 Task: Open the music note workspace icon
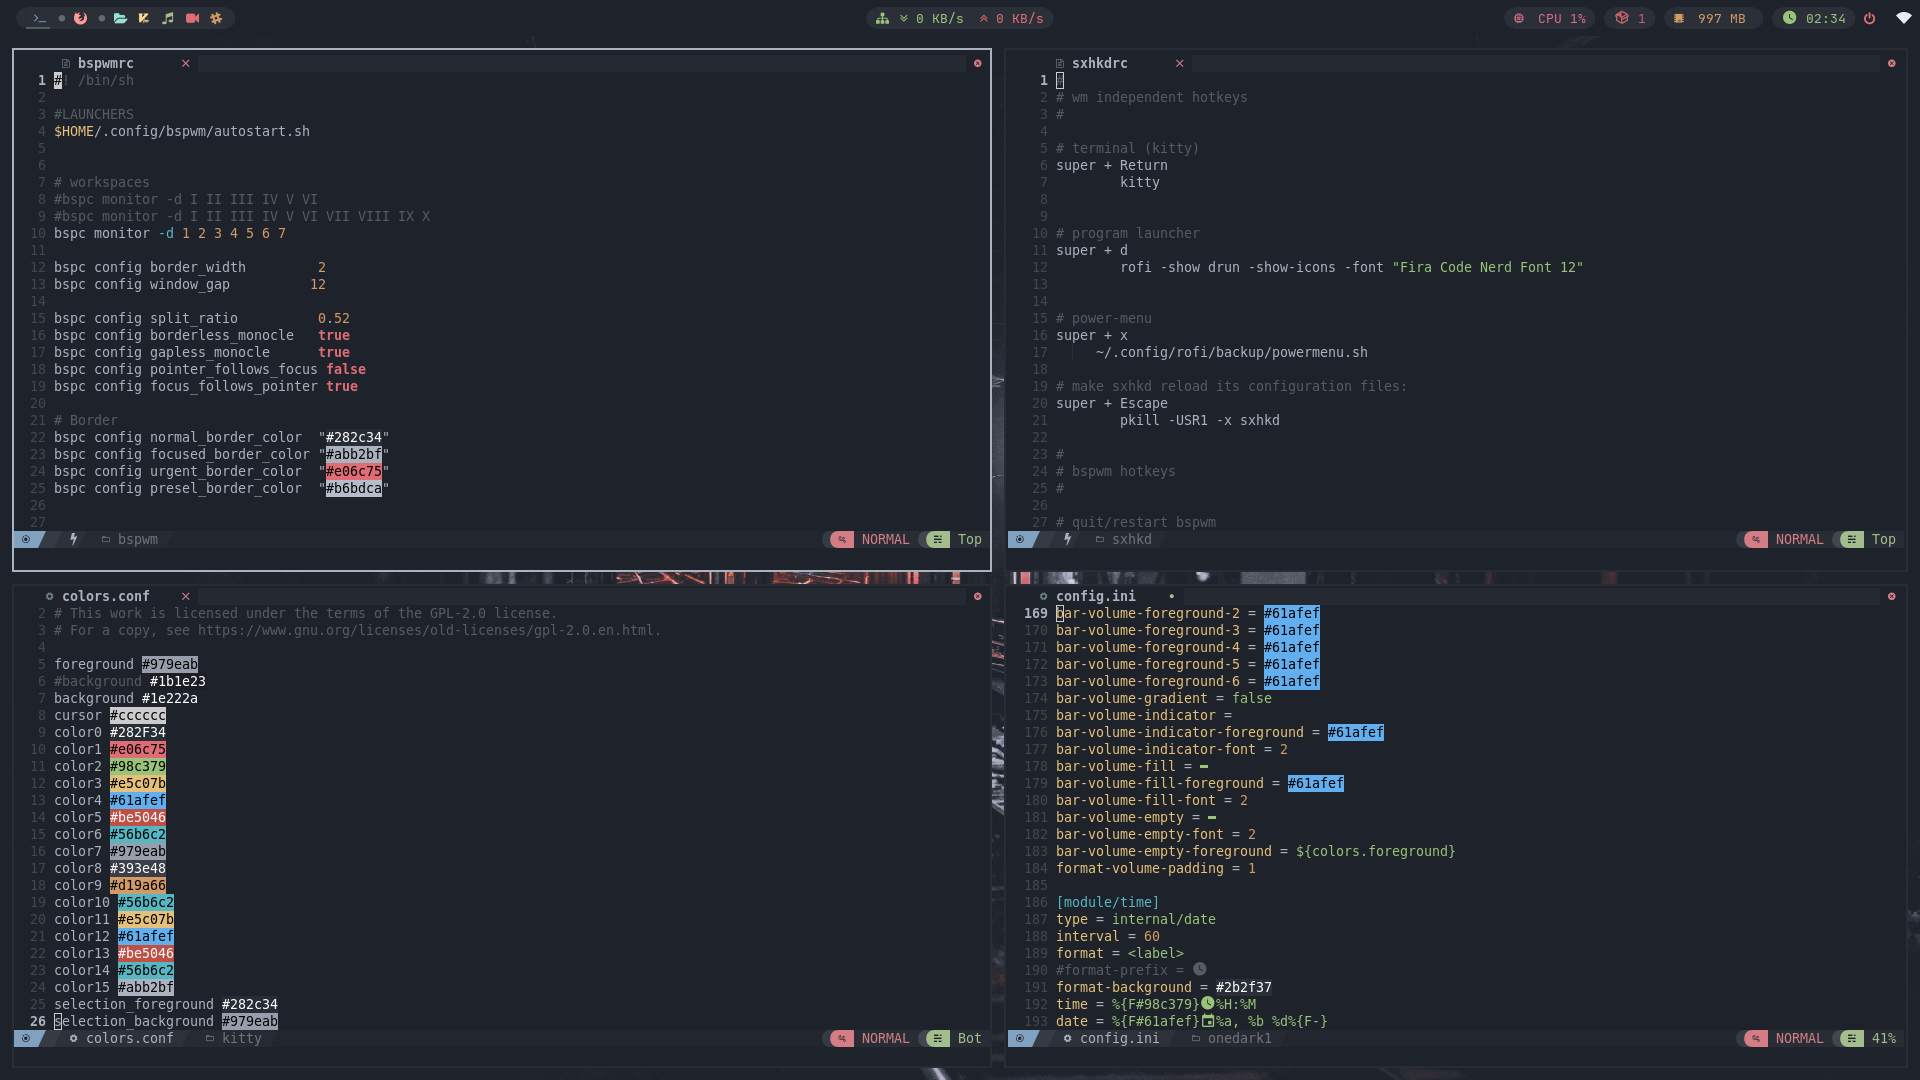[168, 18]
